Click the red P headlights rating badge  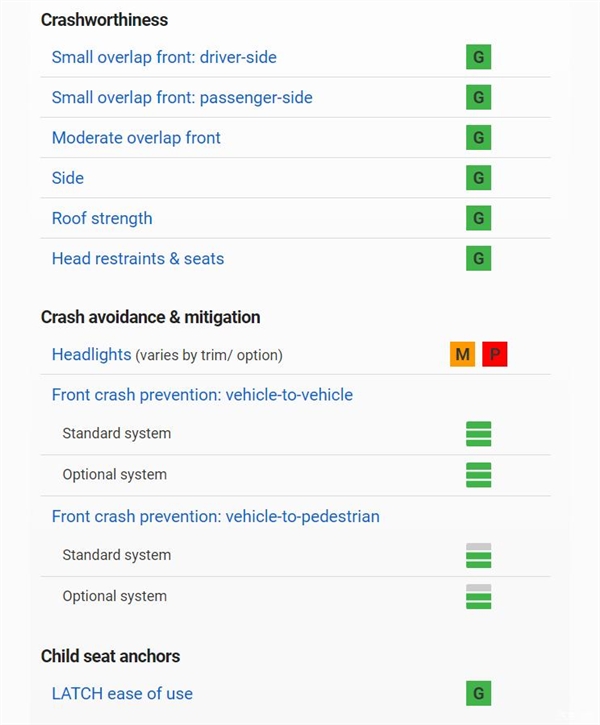tap(494, 354)
